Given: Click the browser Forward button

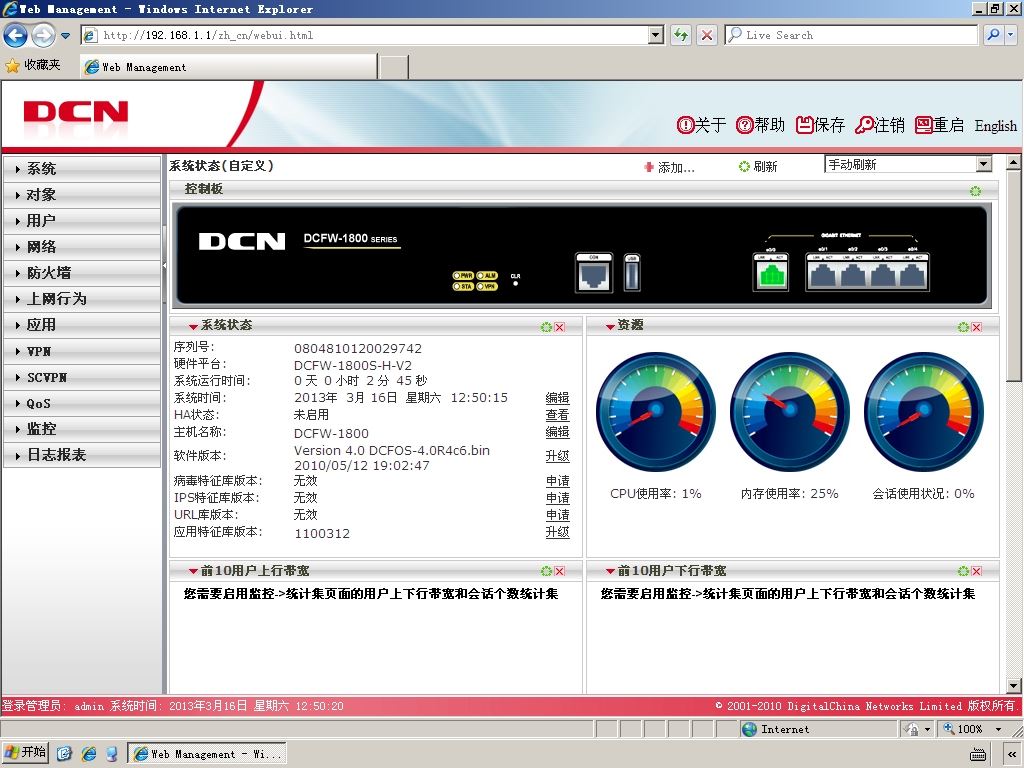Looking at the screenshot, I should click(x=43, y=35).
